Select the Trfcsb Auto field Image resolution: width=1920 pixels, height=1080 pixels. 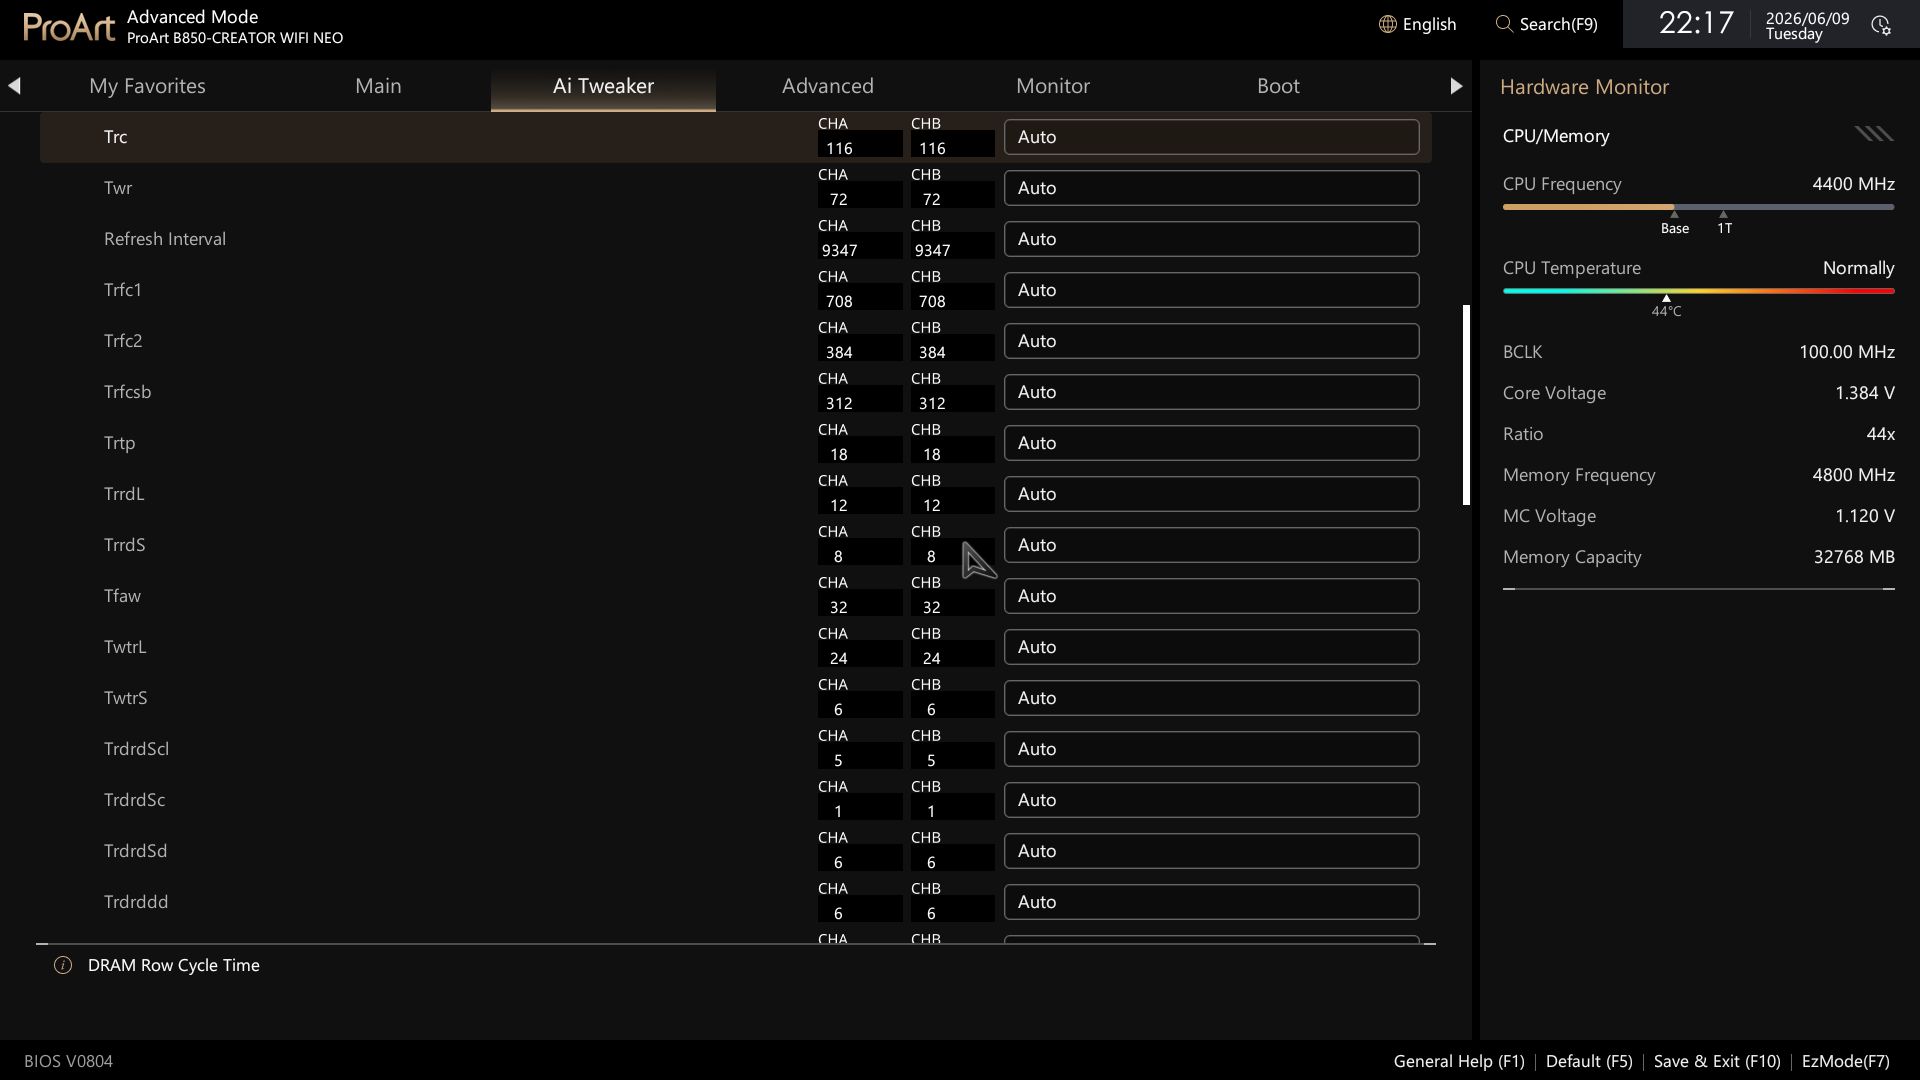(x=1211, y=392)
